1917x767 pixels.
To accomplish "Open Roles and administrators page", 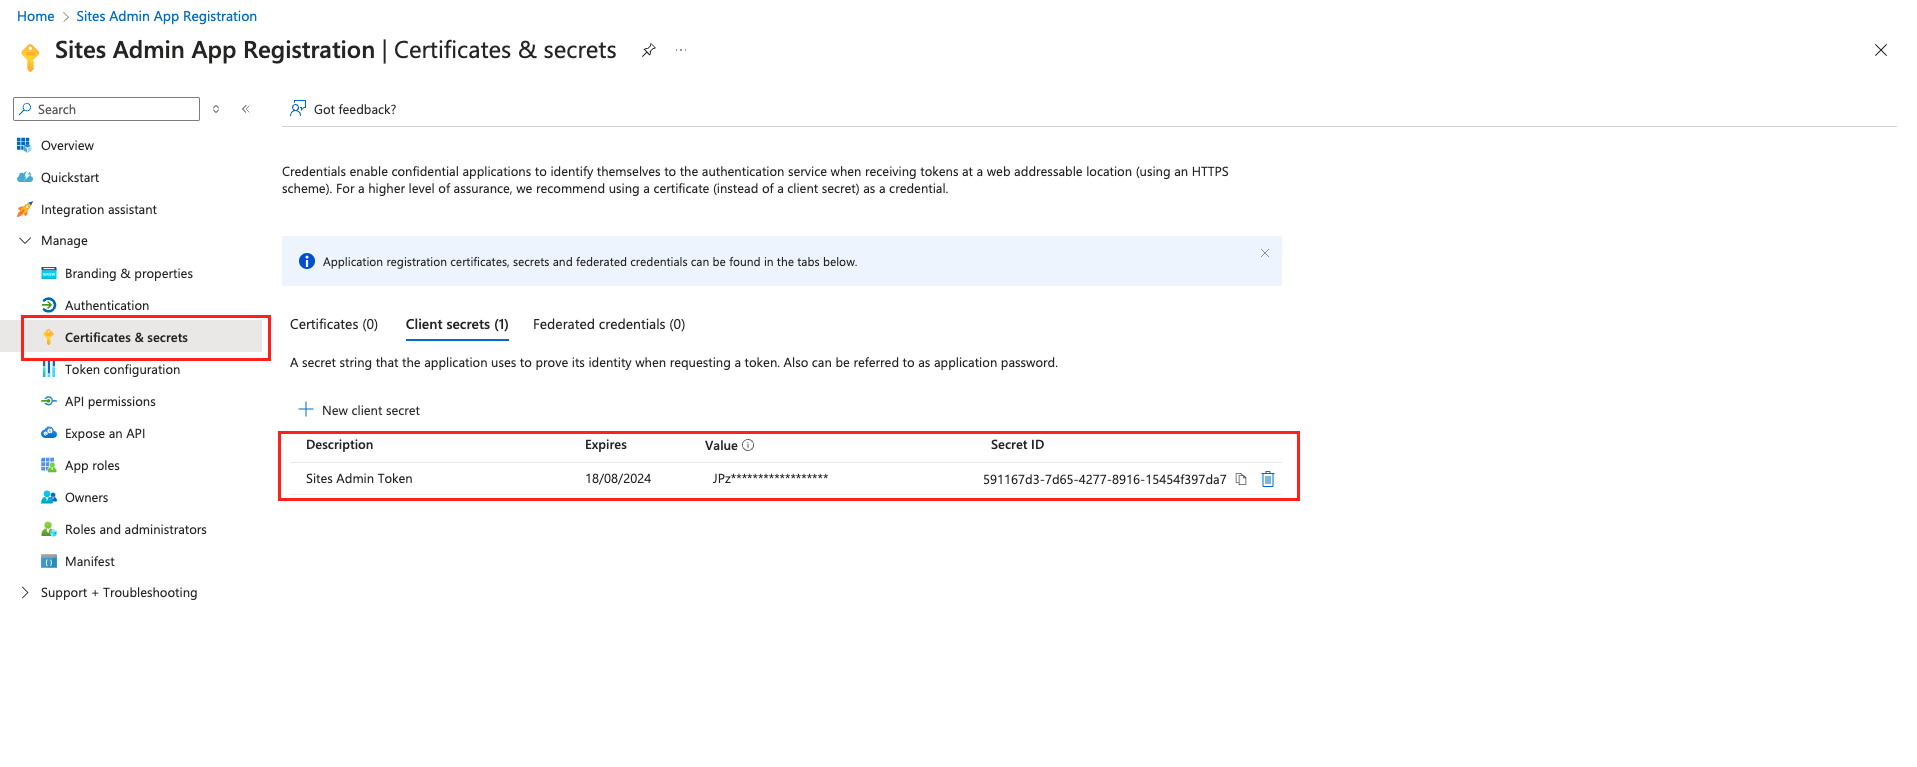I will click(x=136, y=530).
